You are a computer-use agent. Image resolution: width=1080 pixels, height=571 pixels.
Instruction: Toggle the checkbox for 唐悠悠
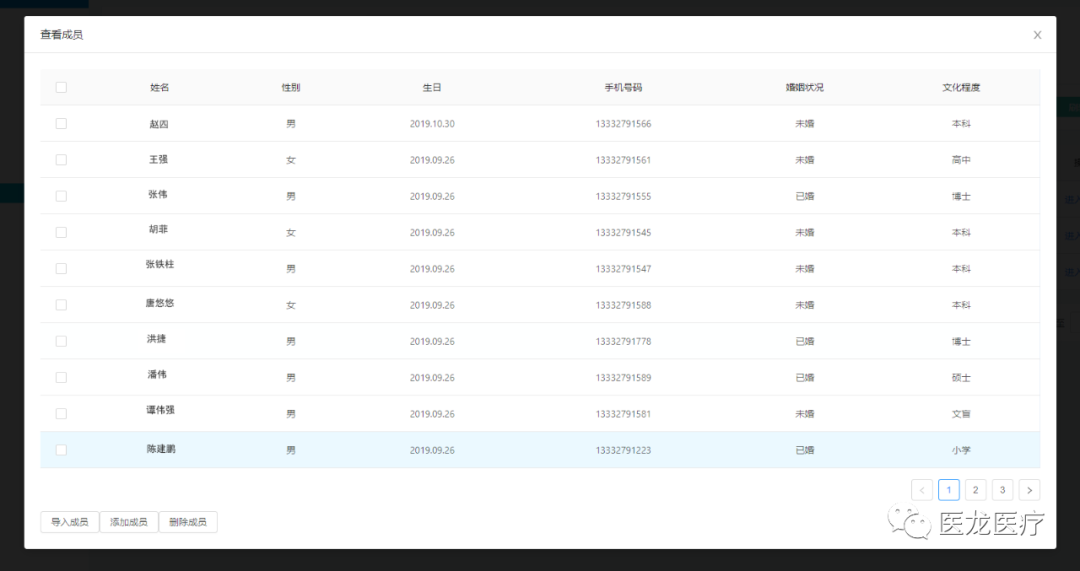61,305
